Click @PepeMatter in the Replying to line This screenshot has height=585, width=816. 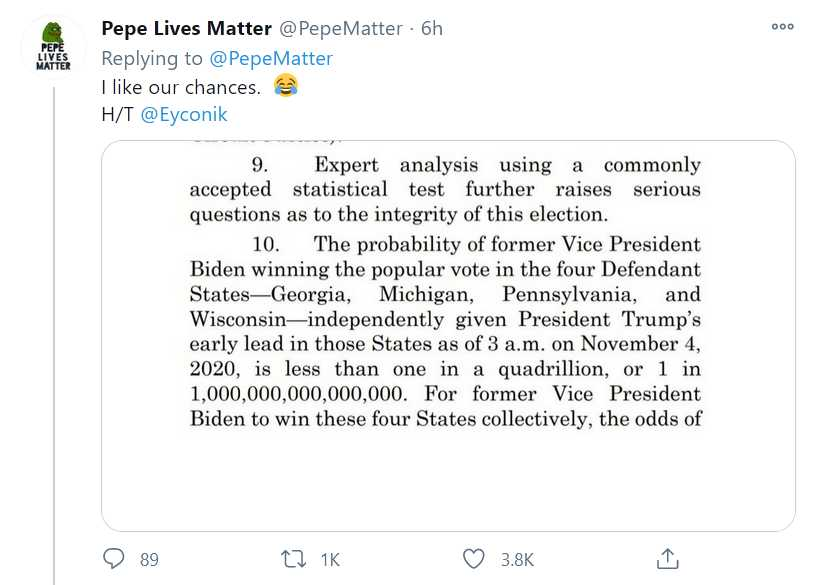(x=271, y=58)
